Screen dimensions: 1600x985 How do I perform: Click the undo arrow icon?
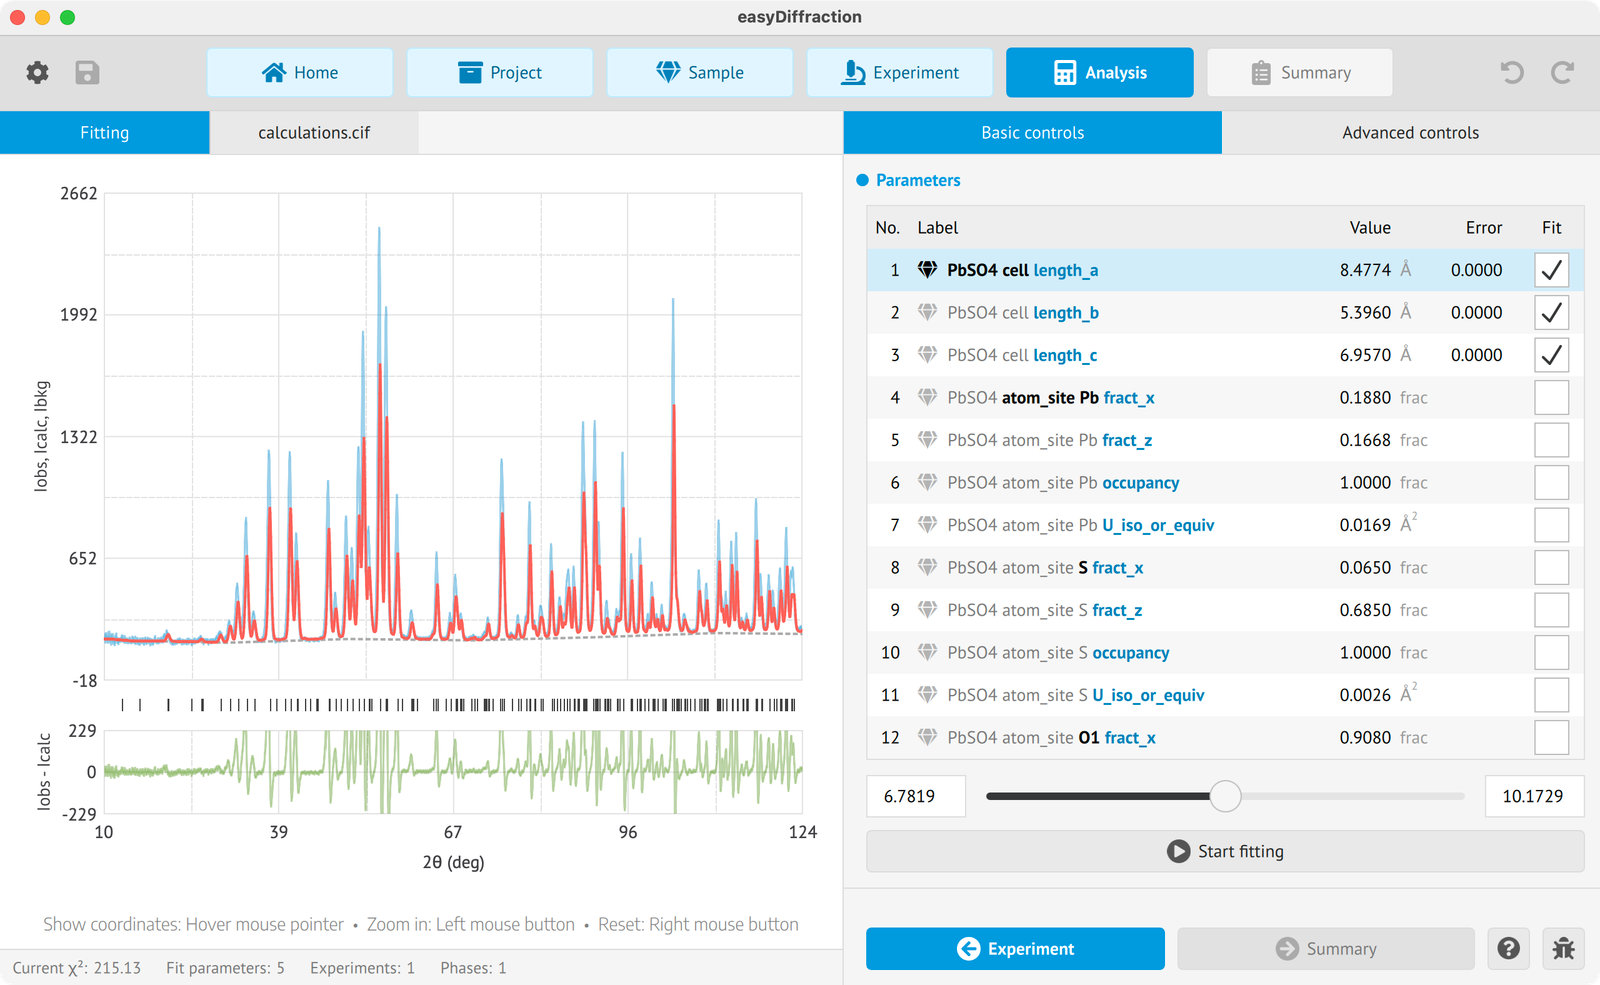point(1512,72)
